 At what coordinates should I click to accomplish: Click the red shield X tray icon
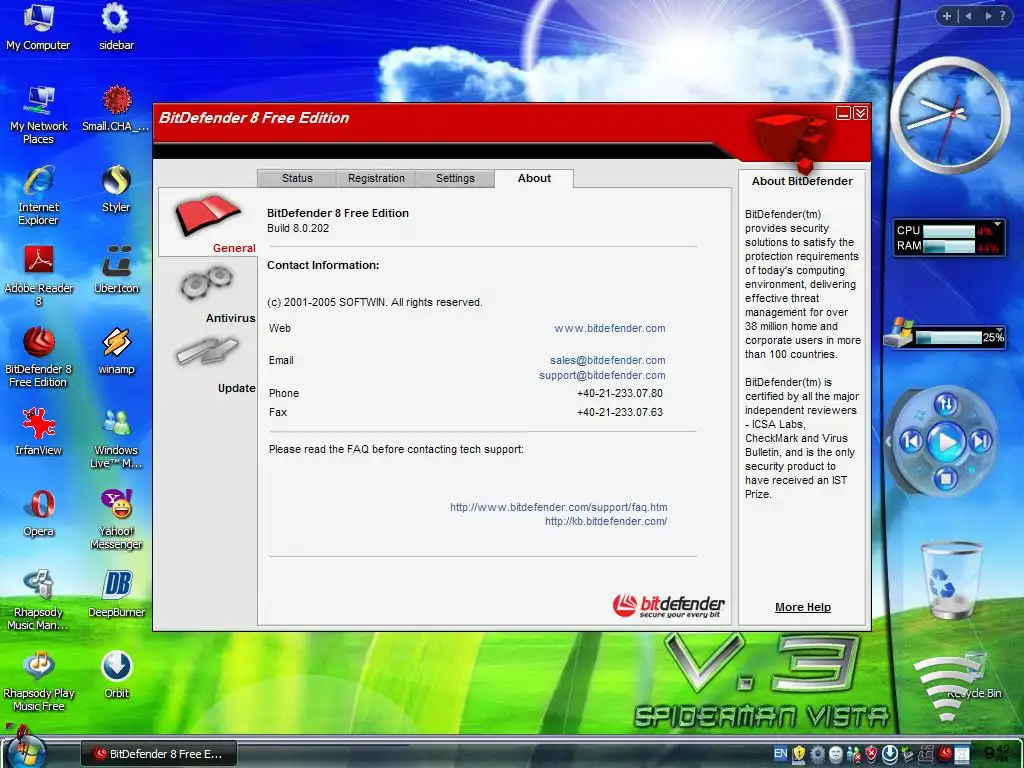click(x=871, y=754)
